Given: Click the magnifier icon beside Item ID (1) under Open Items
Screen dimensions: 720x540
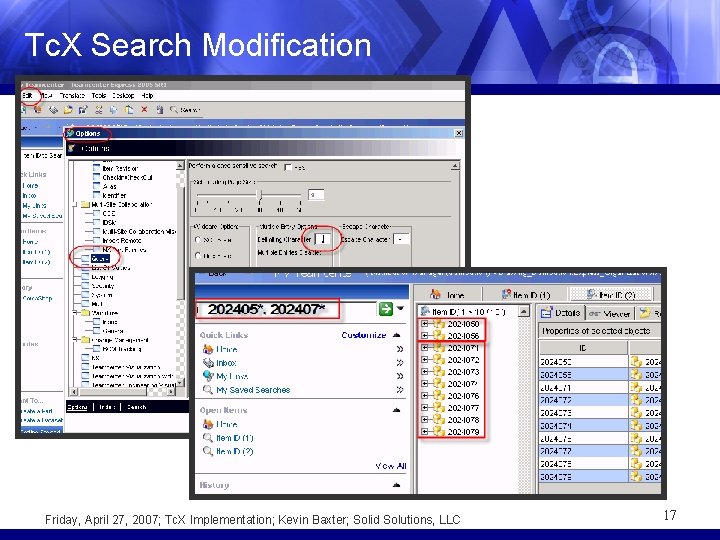Looking at the screenshot, I should coord(208,438).
